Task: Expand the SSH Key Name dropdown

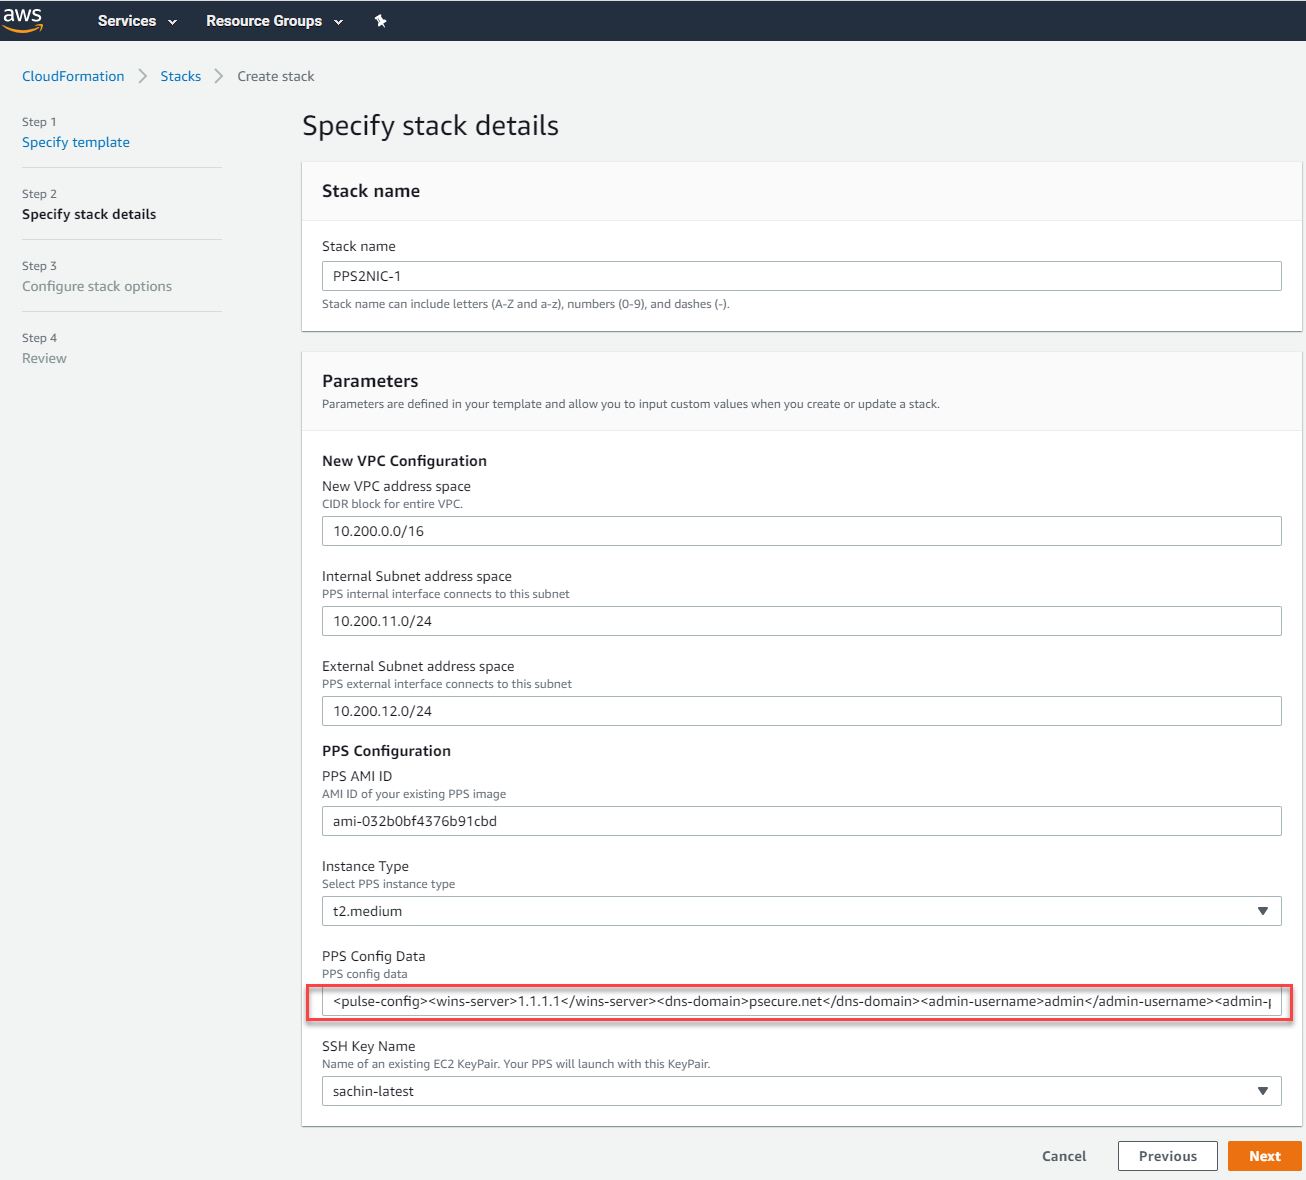Action: [x=801, y=1091]
